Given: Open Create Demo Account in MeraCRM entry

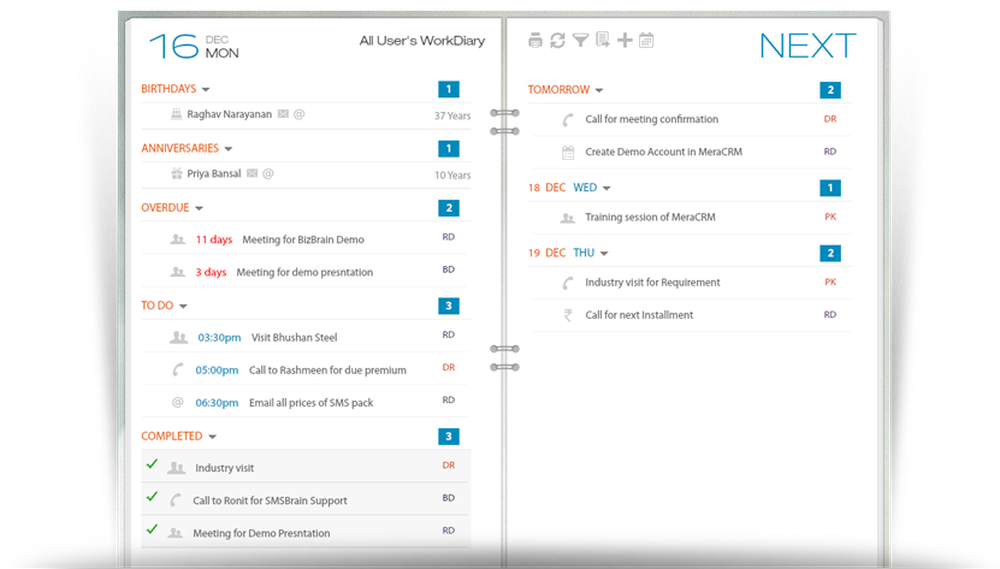Looking at the screenshot, I should point(664,152).
